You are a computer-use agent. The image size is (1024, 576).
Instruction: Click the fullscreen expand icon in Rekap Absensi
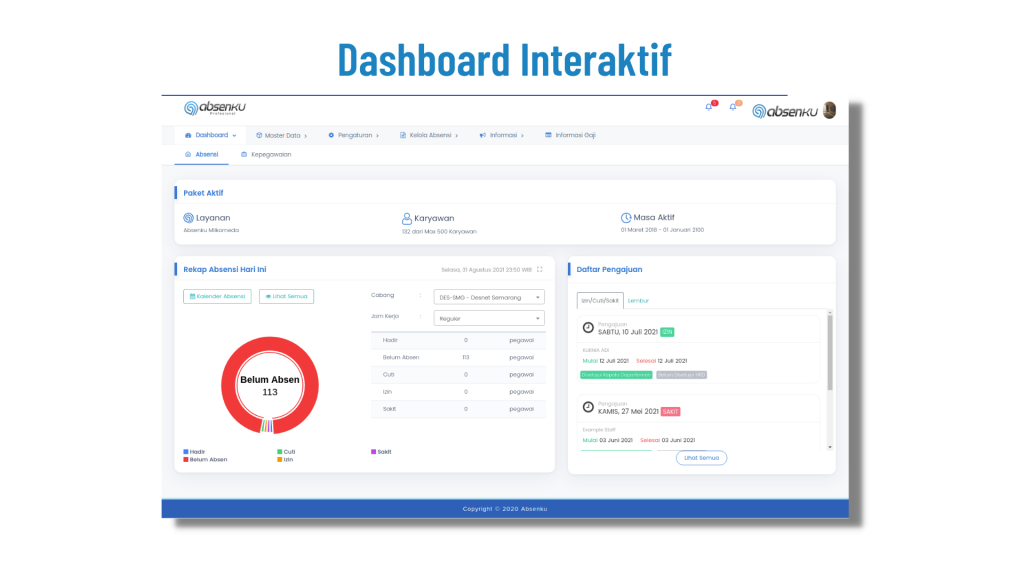tap(540, 269)
